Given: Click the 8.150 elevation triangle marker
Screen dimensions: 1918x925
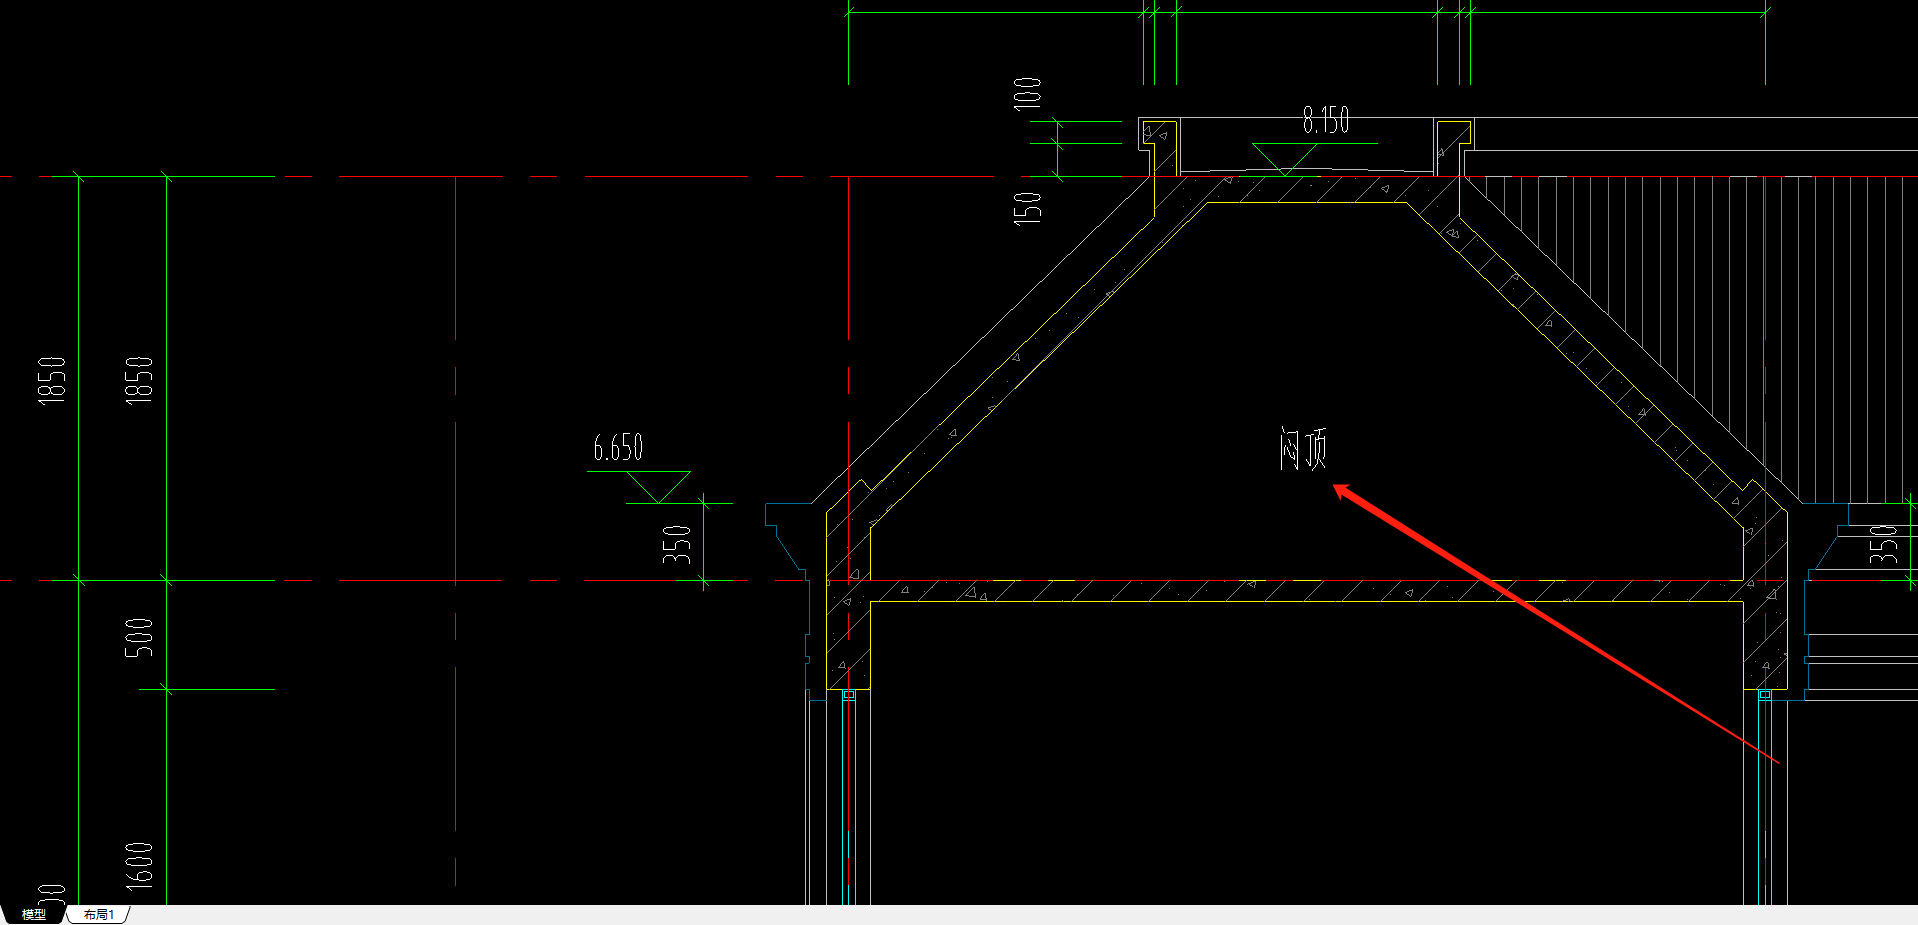Looking at the screenshot, I should click(1286, 159).
